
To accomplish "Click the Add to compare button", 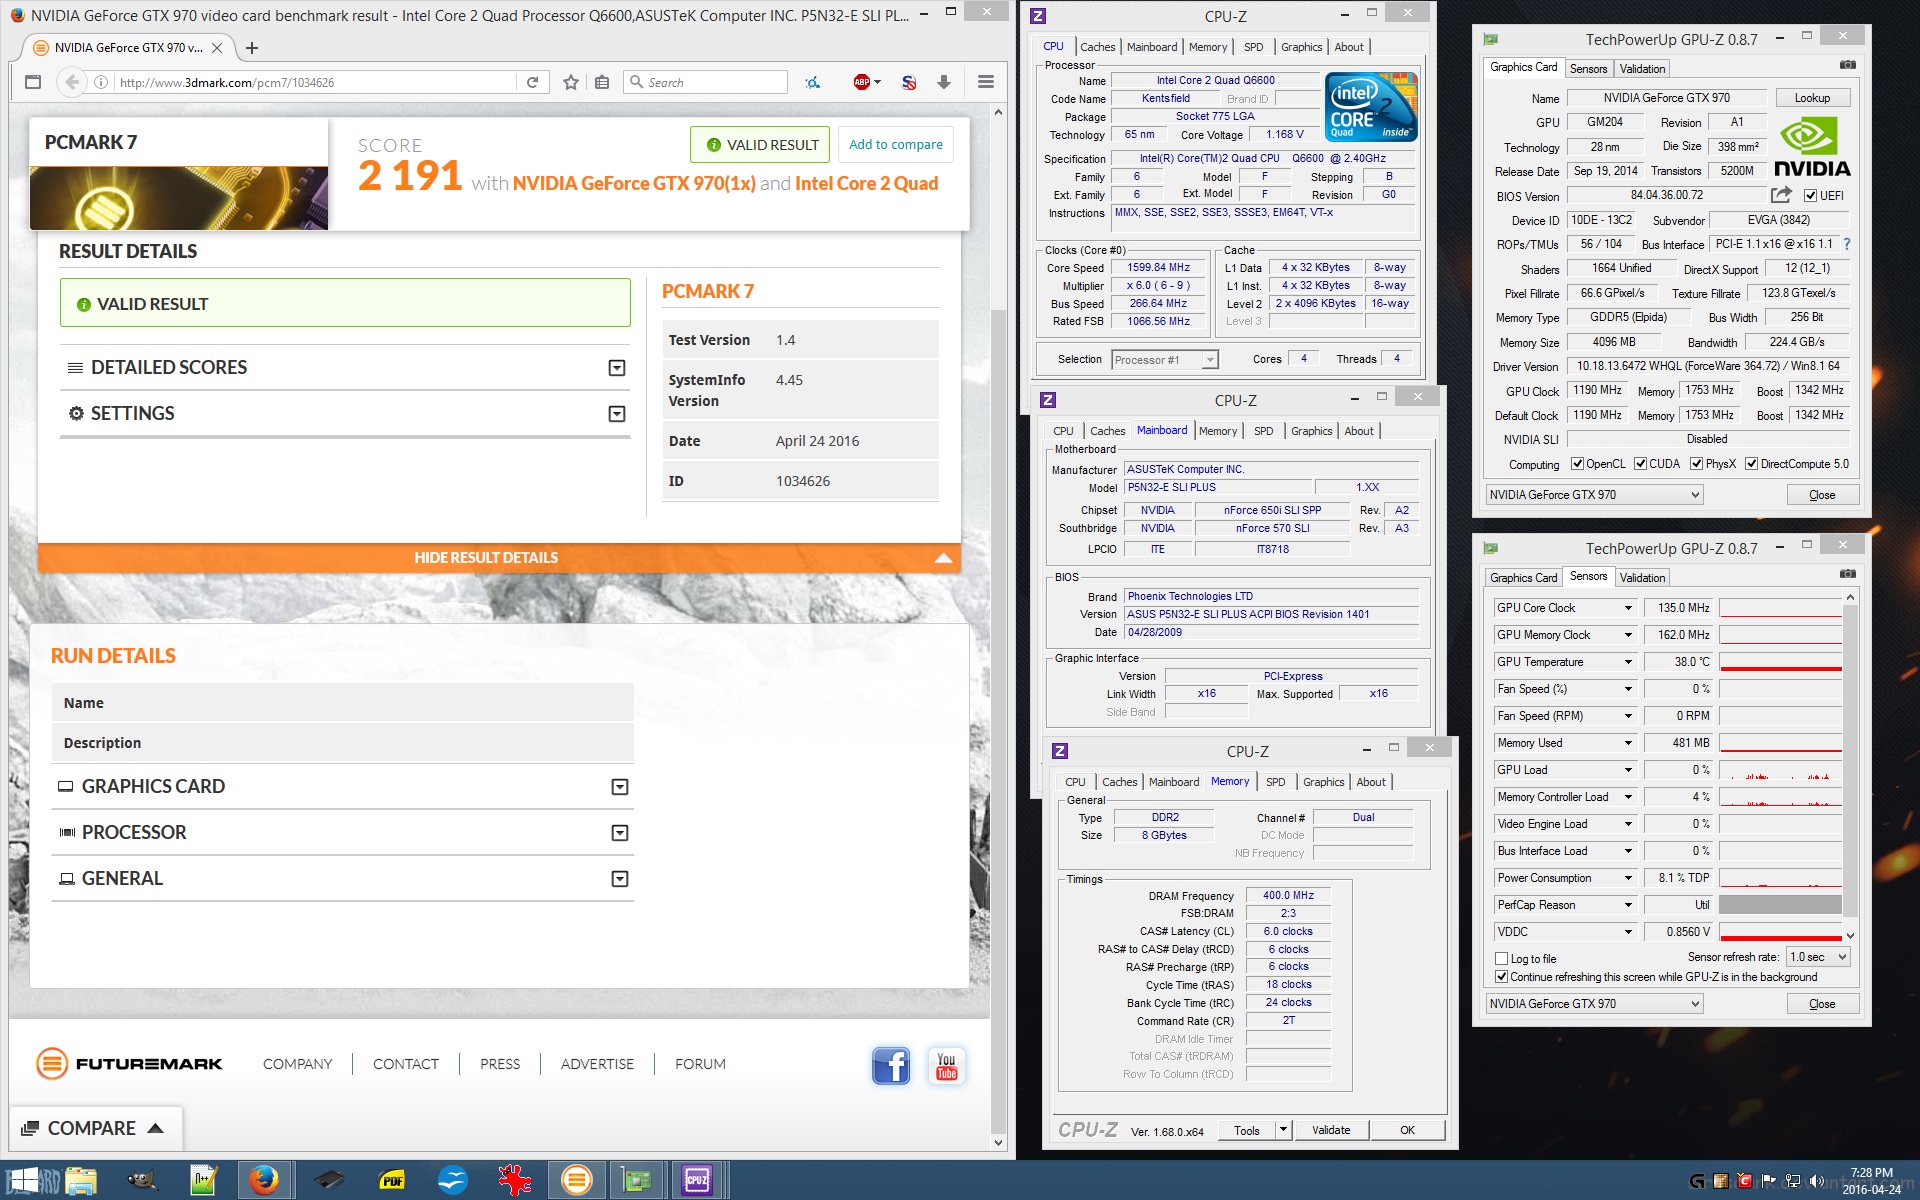I will tap(895, 145).
